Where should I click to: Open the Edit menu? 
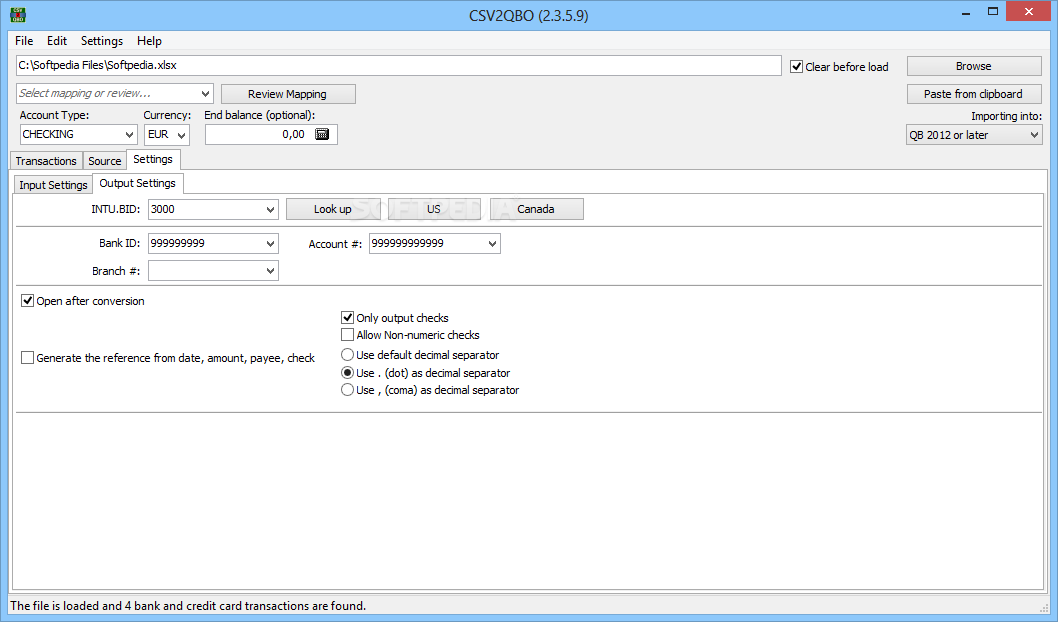pos(57,41)
